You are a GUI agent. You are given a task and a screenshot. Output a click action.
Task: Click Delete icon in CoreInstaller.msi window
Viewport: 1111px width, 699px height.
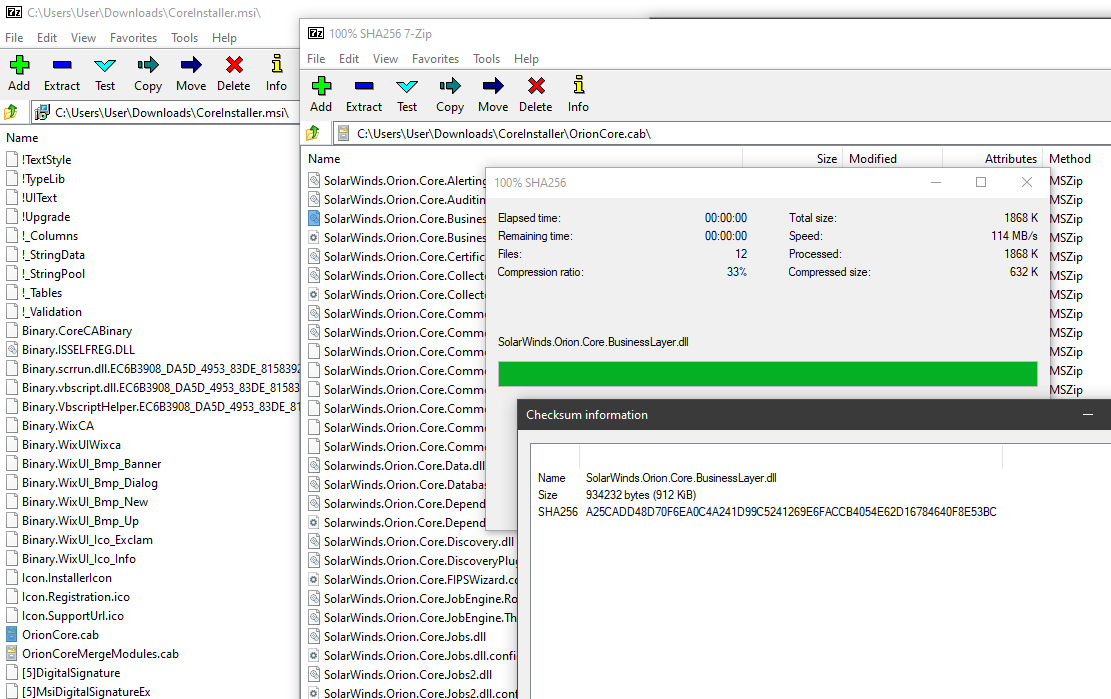click(x=234, y=65)
